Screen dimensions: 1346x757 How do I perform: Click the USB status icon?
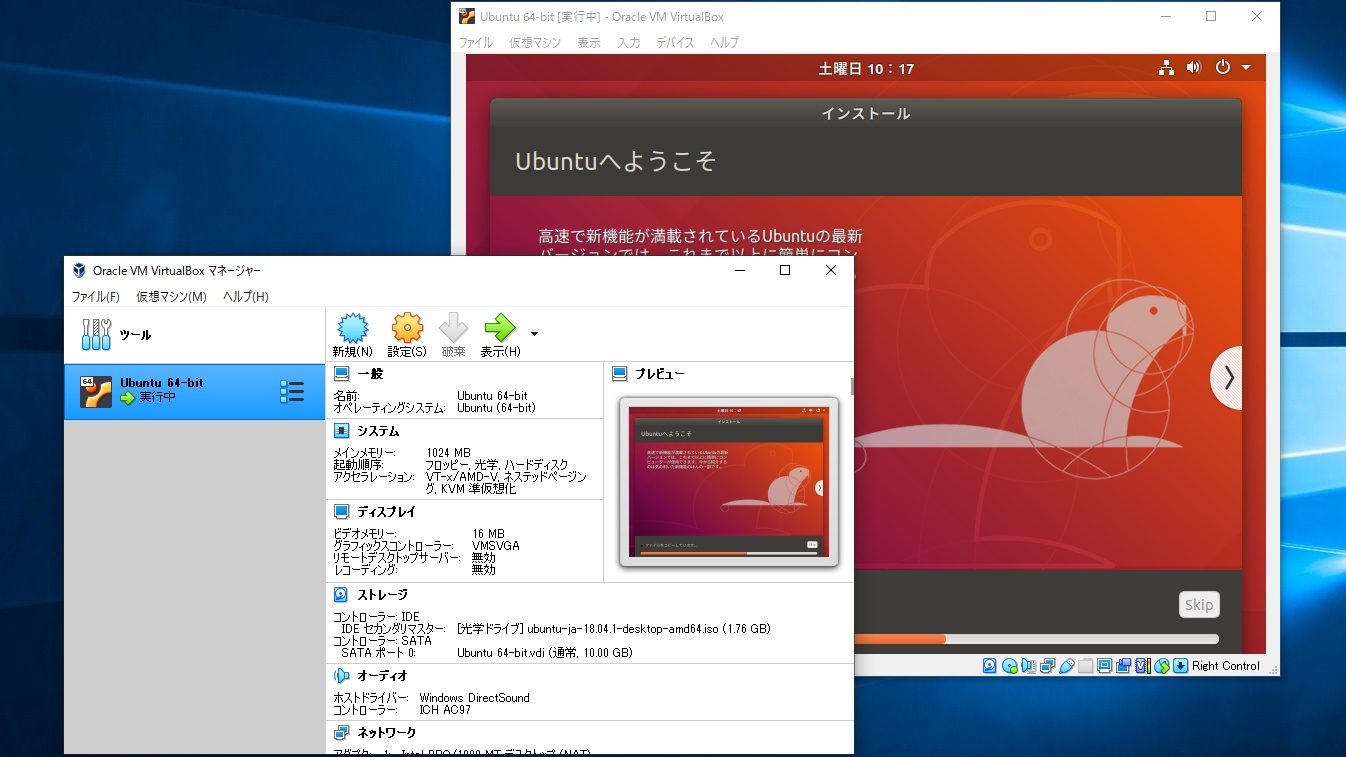point(1067,665)
